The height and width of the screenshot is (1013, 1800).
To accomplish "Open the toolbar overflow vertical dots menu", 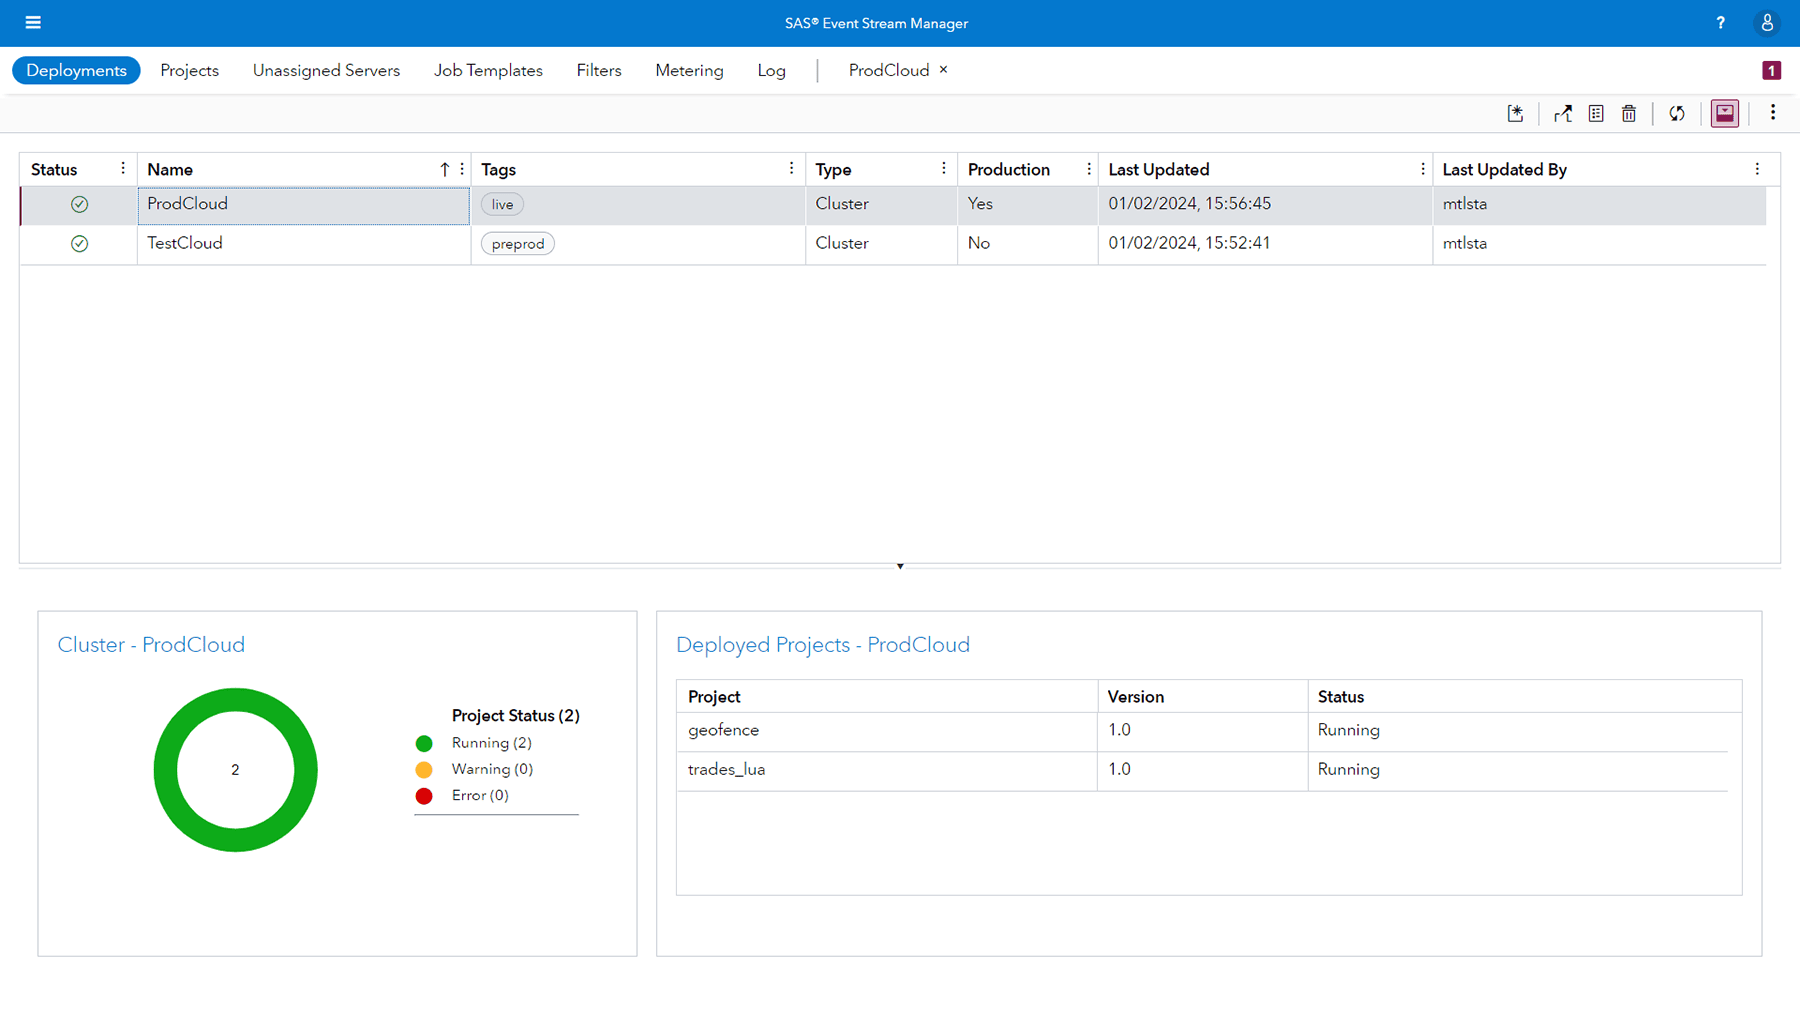I will [x=1773, y=113].
